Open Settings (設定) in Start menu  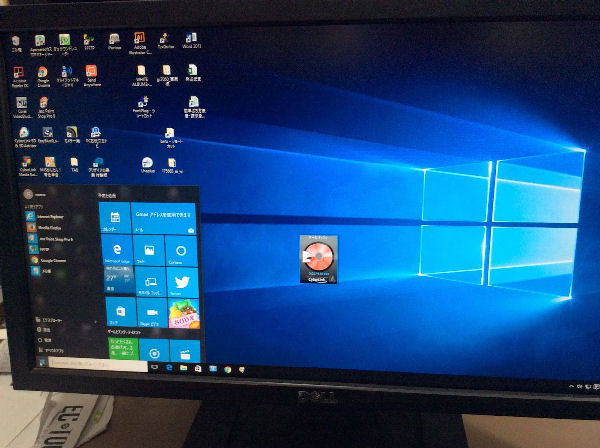44,329
